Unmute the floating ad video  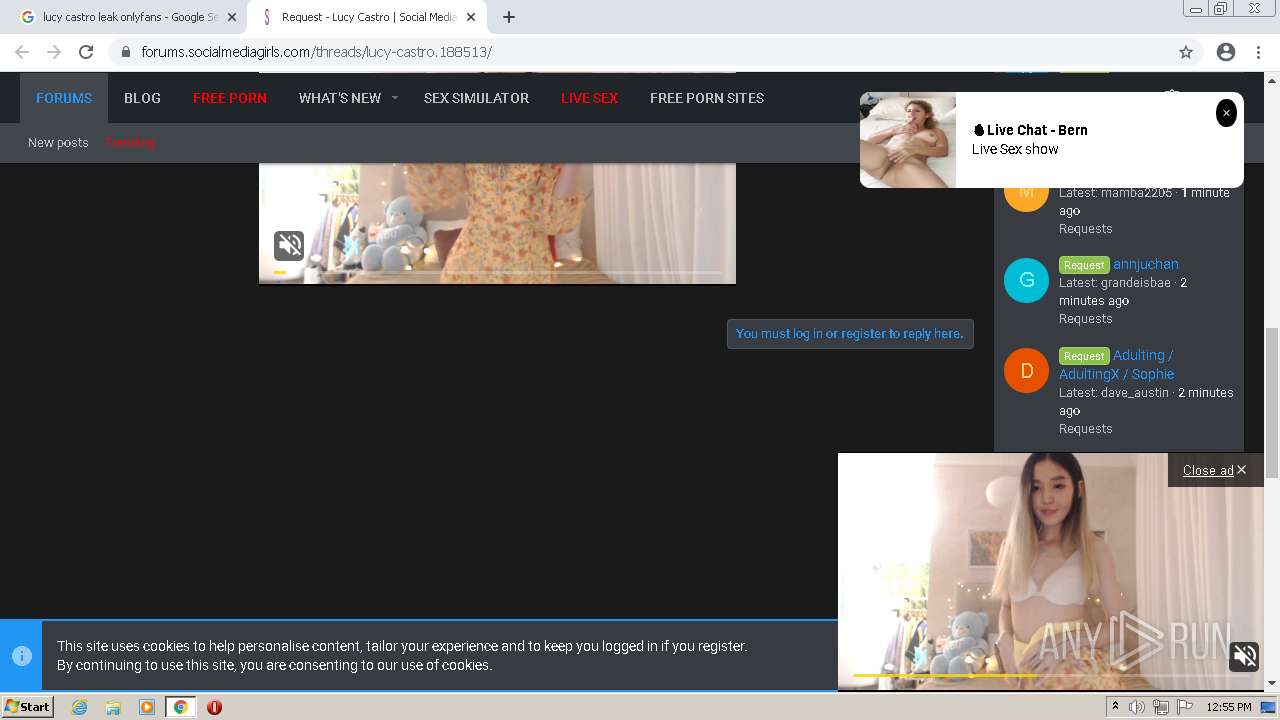(x=1245, y=656)
